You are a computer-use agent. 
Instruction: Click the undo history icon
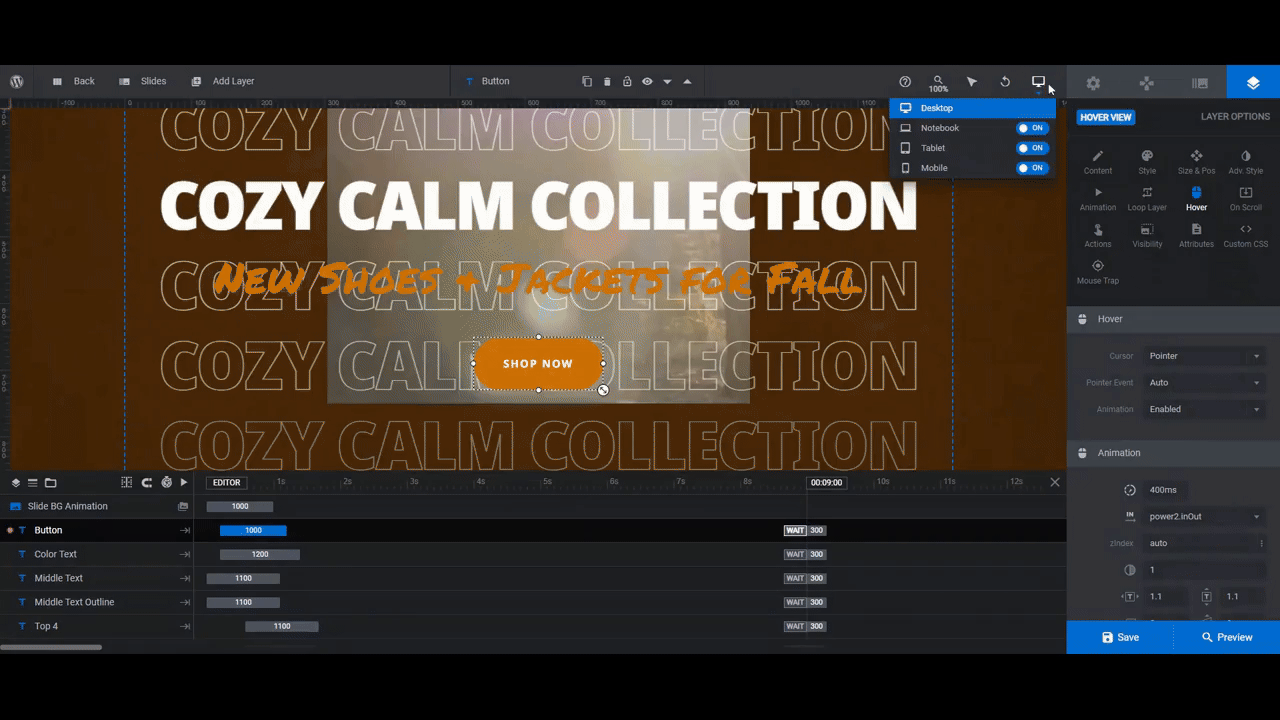(1005, 81)
